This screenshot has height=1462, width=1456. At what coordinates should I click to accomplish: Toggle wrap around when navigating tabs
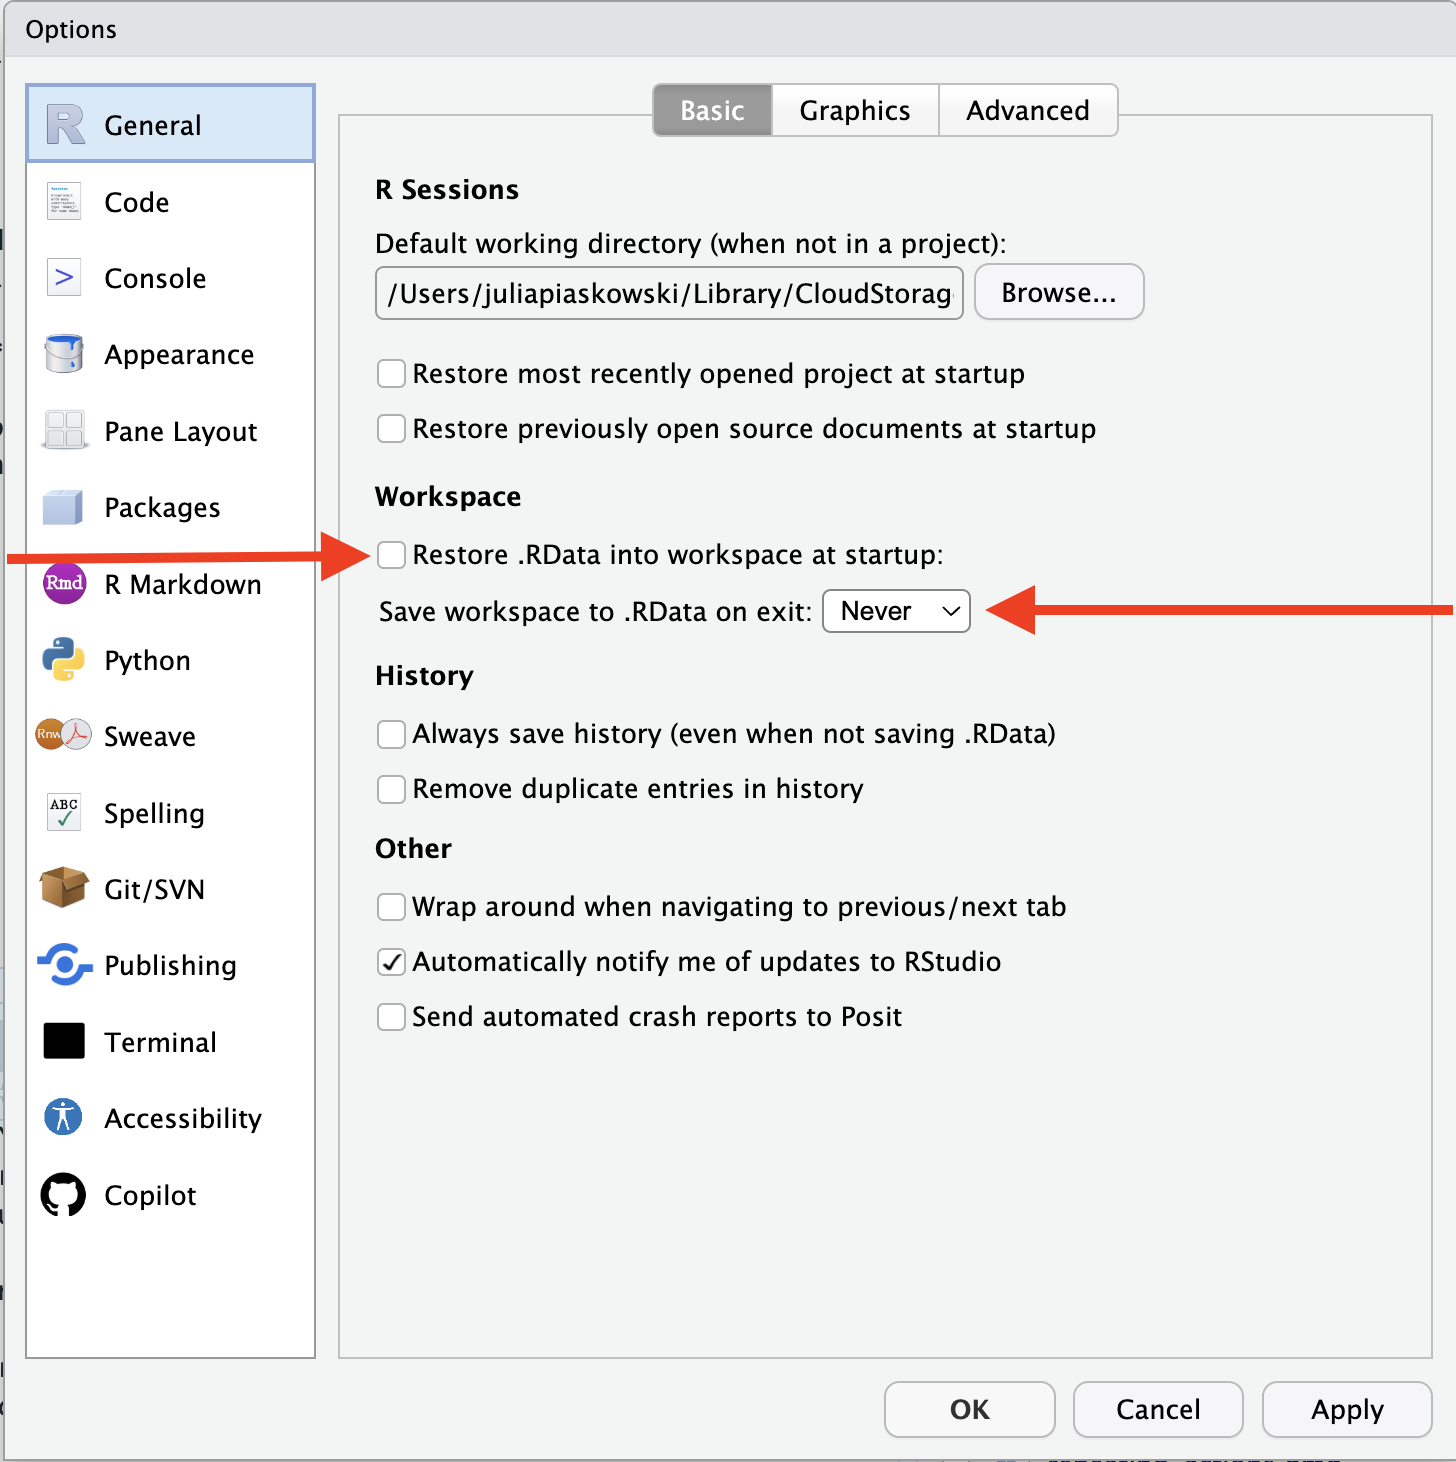(391, 907)
